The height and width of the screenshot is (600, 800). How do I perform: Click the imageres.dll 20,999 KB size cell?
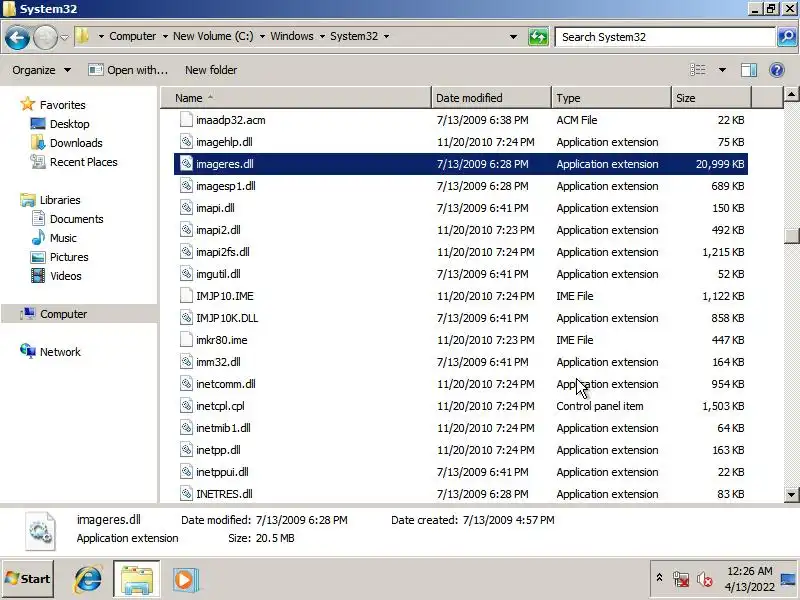point(720,164)
